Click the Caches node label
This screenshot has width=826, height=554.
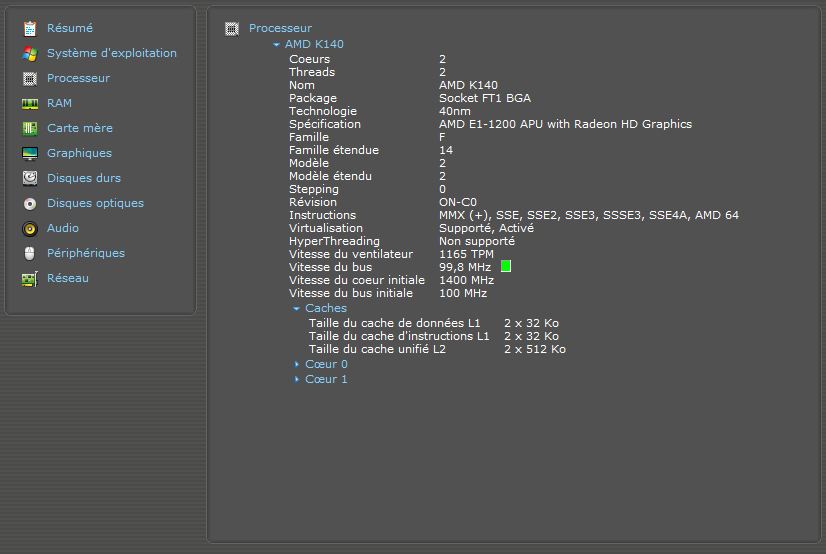click(x=326, y=308)
